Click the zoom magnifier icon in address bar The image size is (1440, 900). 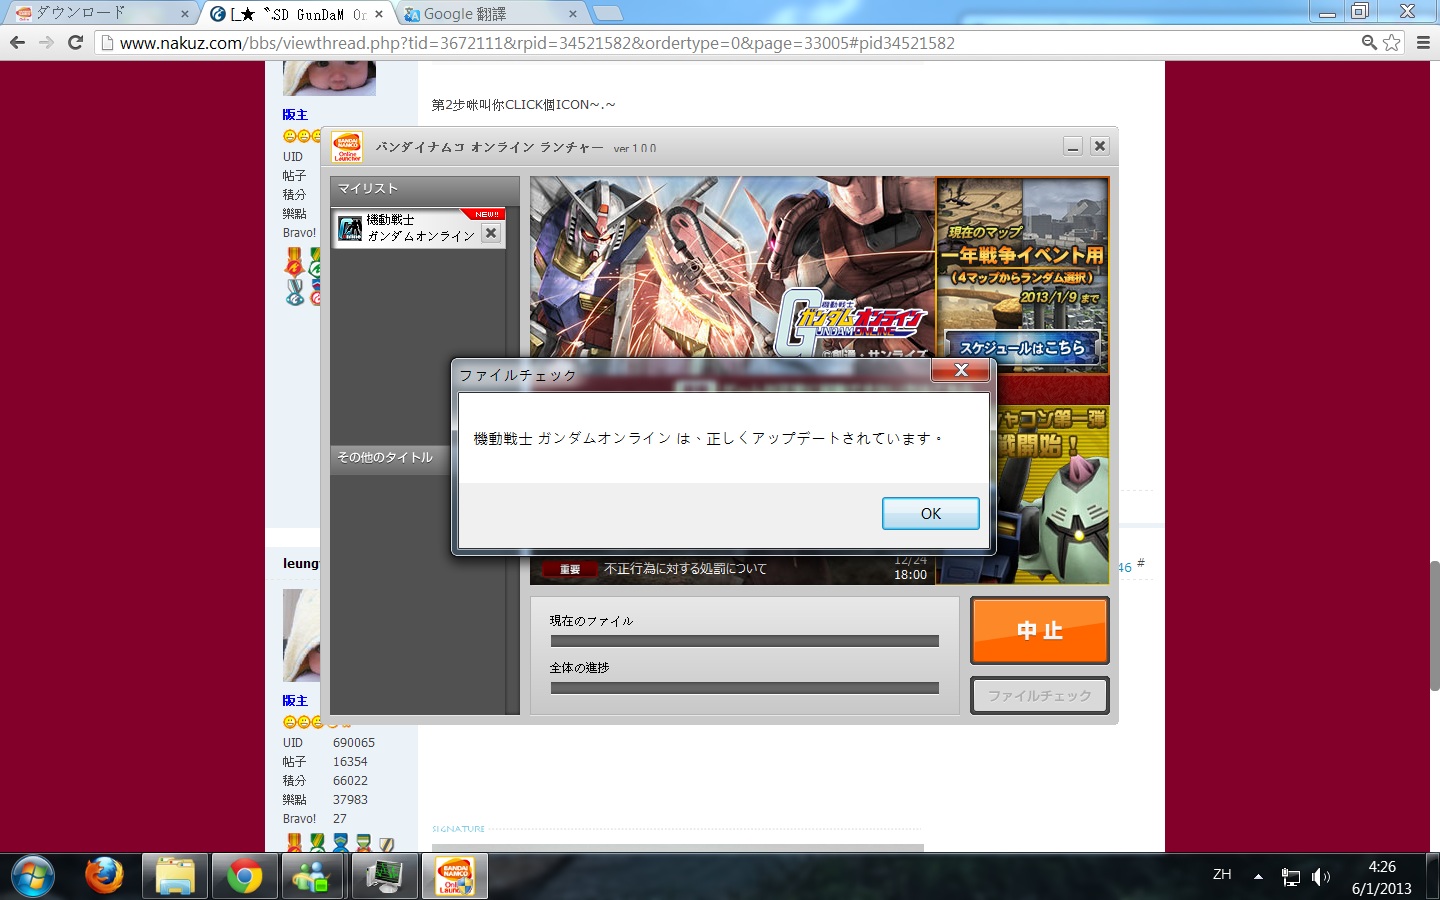tap(1369, 42)
